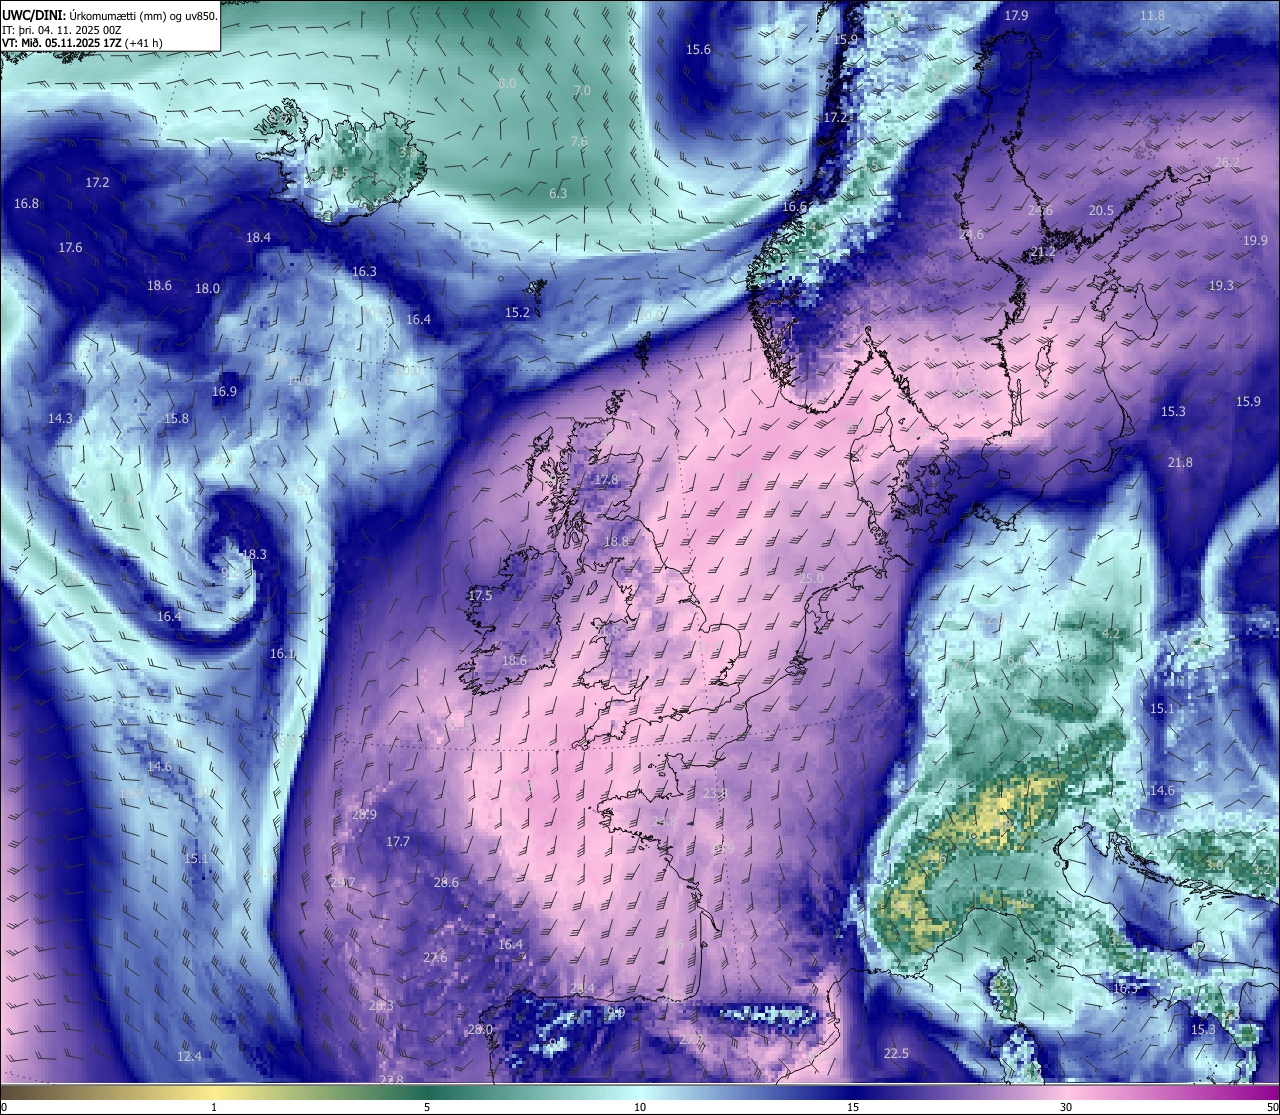The image size is (1280, 1115).
Task: Click the 15.2 value near the Faroe Islands
Action: click(517, 312)
